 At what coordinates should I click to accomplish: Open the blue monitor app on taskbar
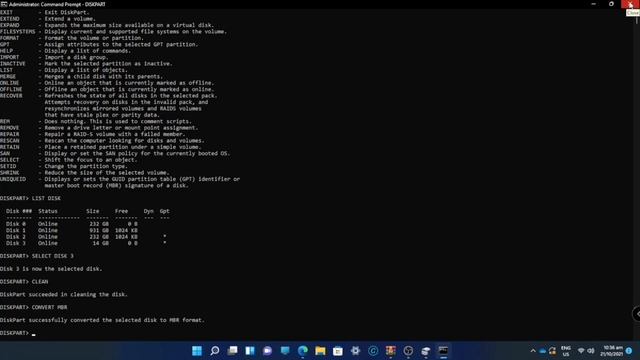285,351
